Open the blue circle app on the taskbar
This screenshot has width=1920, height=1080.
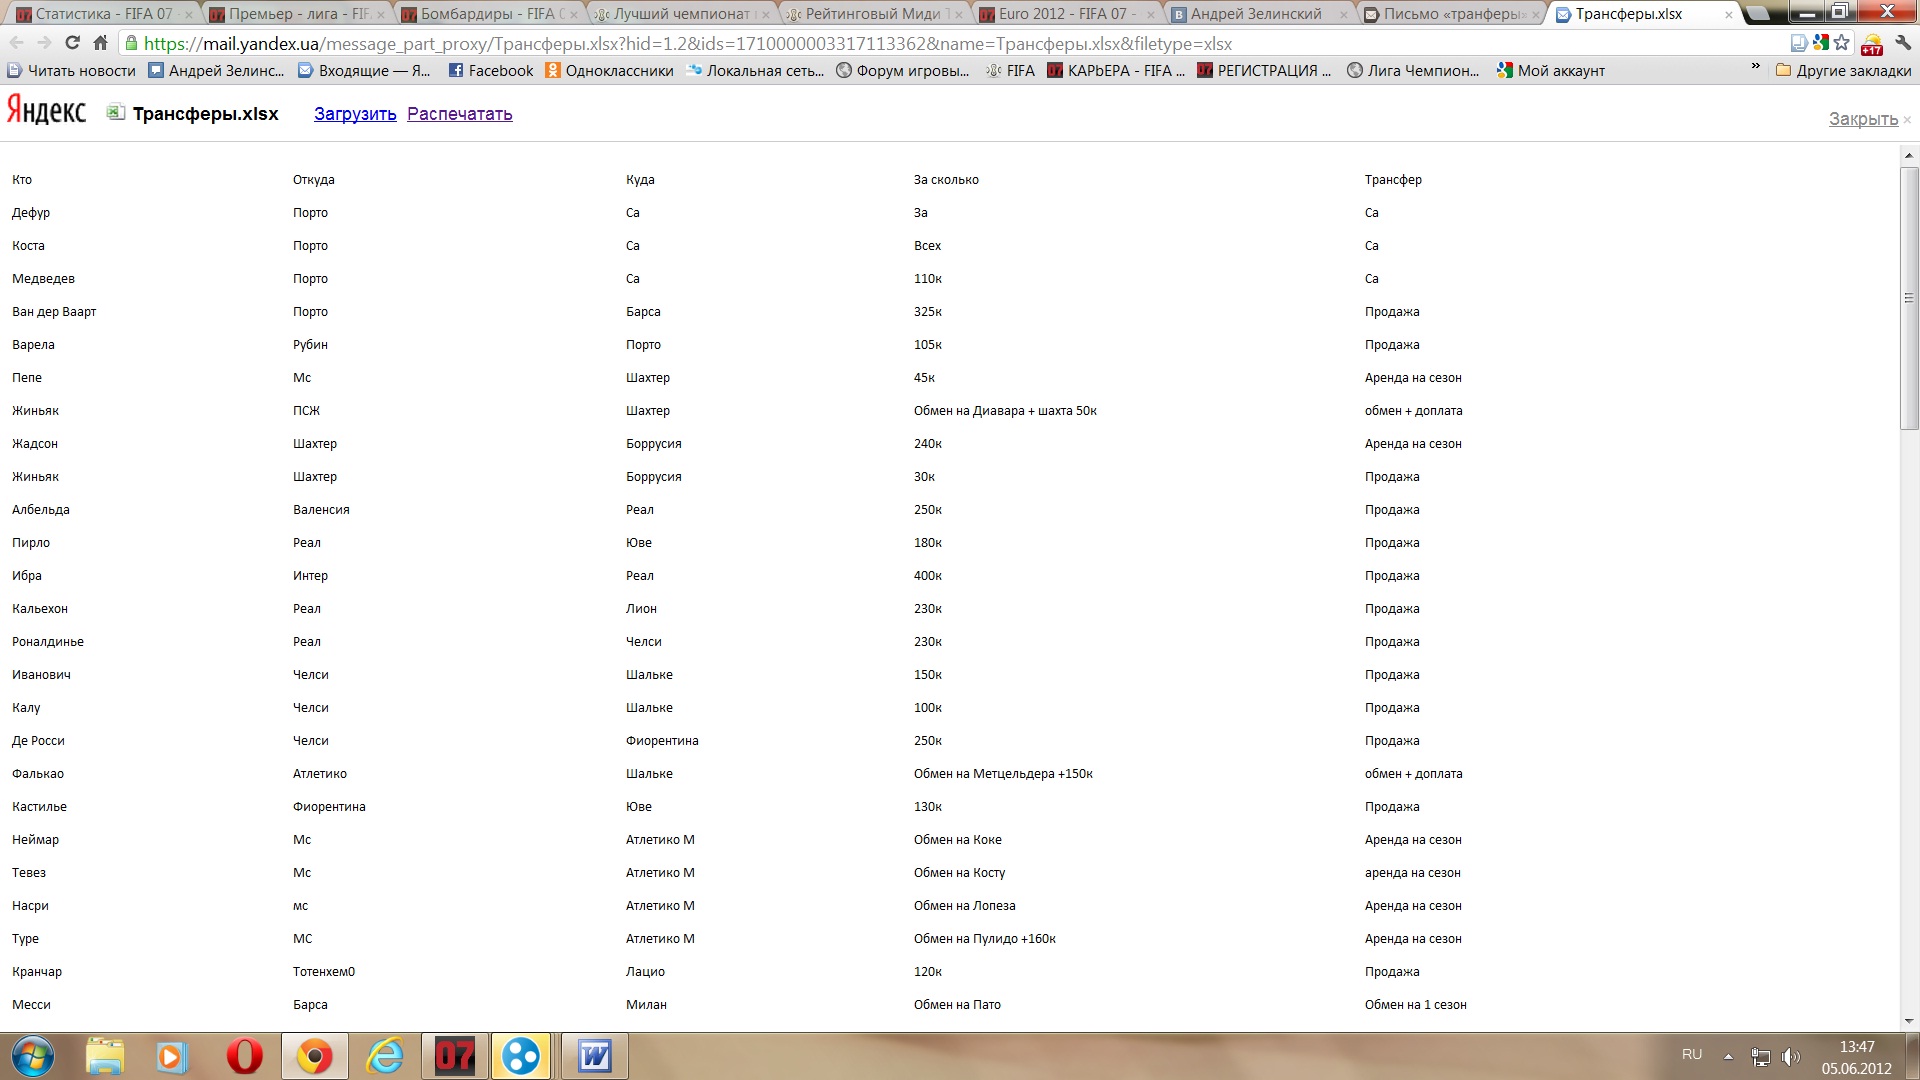coord(521,1056)
